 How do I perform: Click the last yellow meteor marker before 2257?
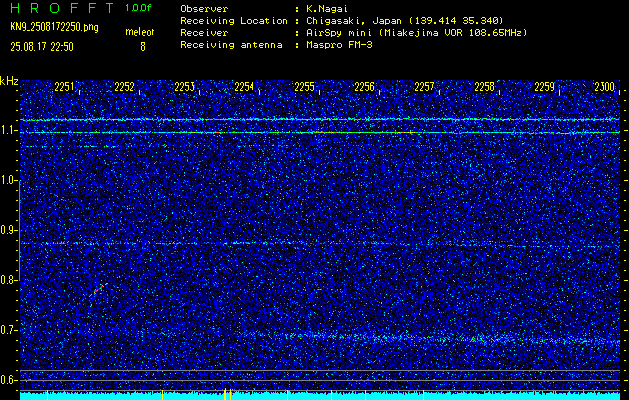click(423, 395)
